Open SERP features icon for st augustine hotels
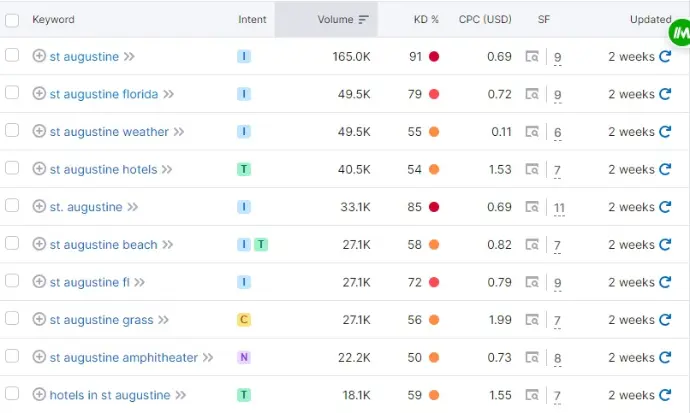Image resolution: width=690 pixels, height=413 pixels. 533,170
